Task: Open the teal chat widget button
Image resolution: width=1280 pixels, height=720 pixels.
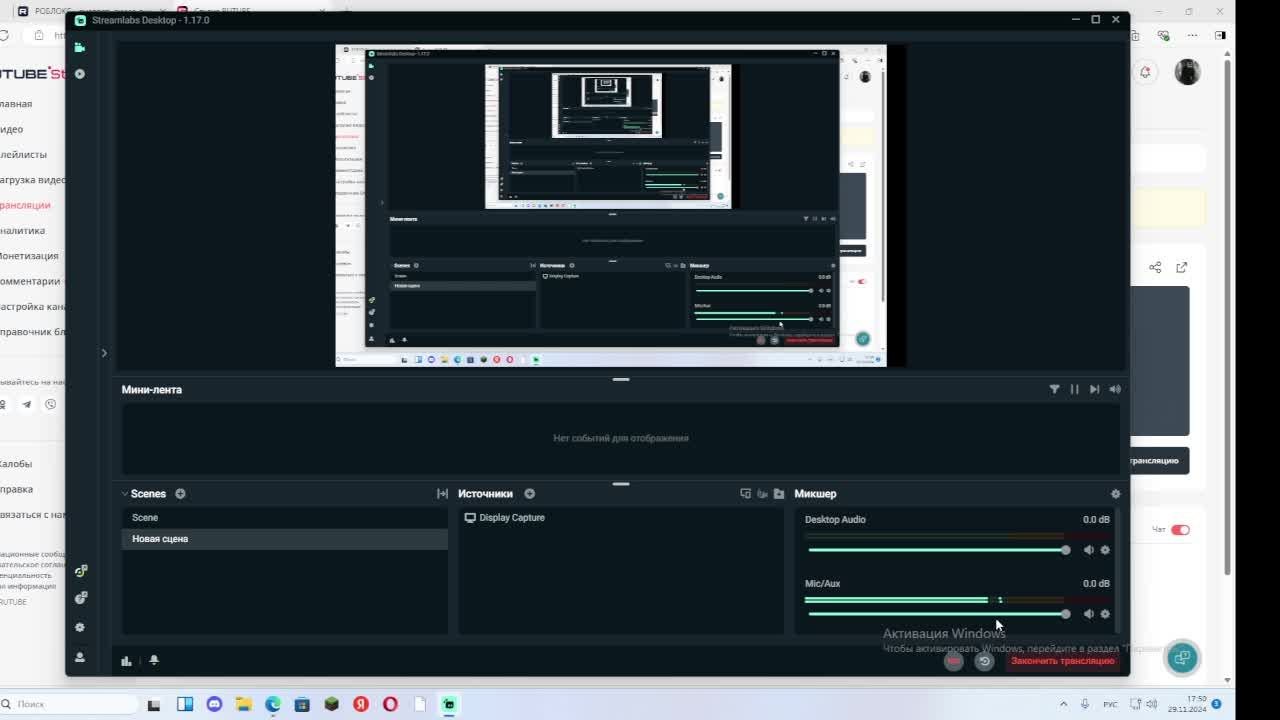Action: pos(1183,657)
